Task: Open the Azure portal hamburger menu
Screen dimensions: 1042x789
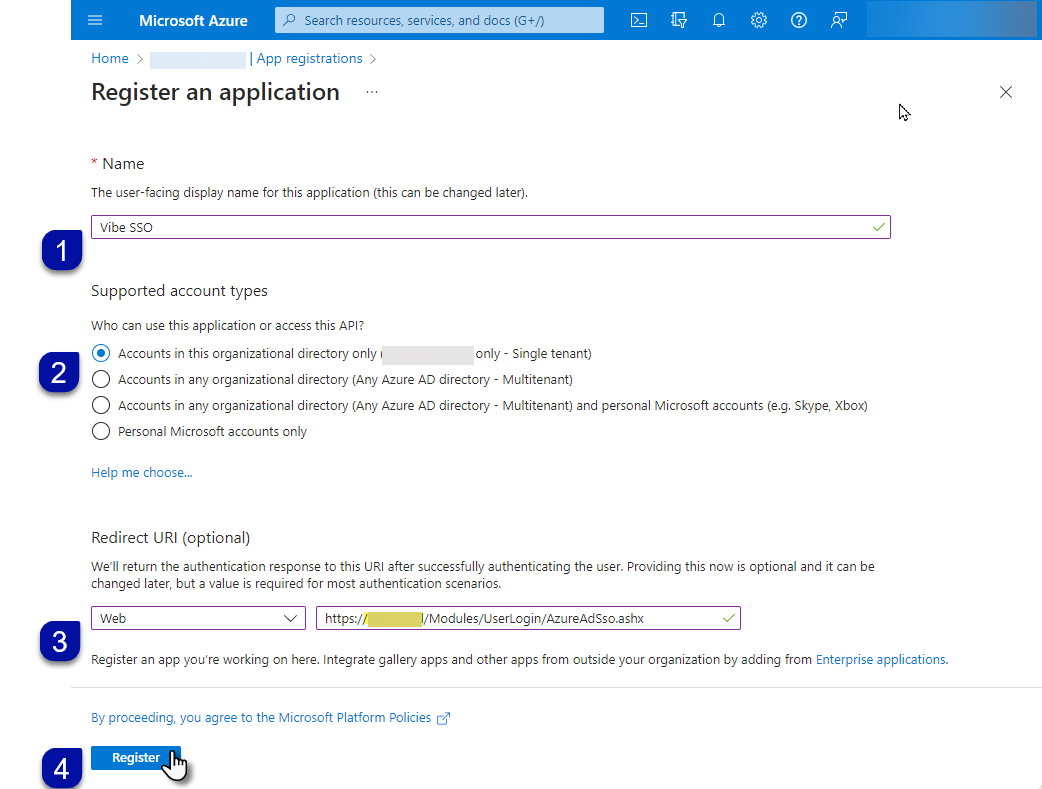Action: point(95,20)
